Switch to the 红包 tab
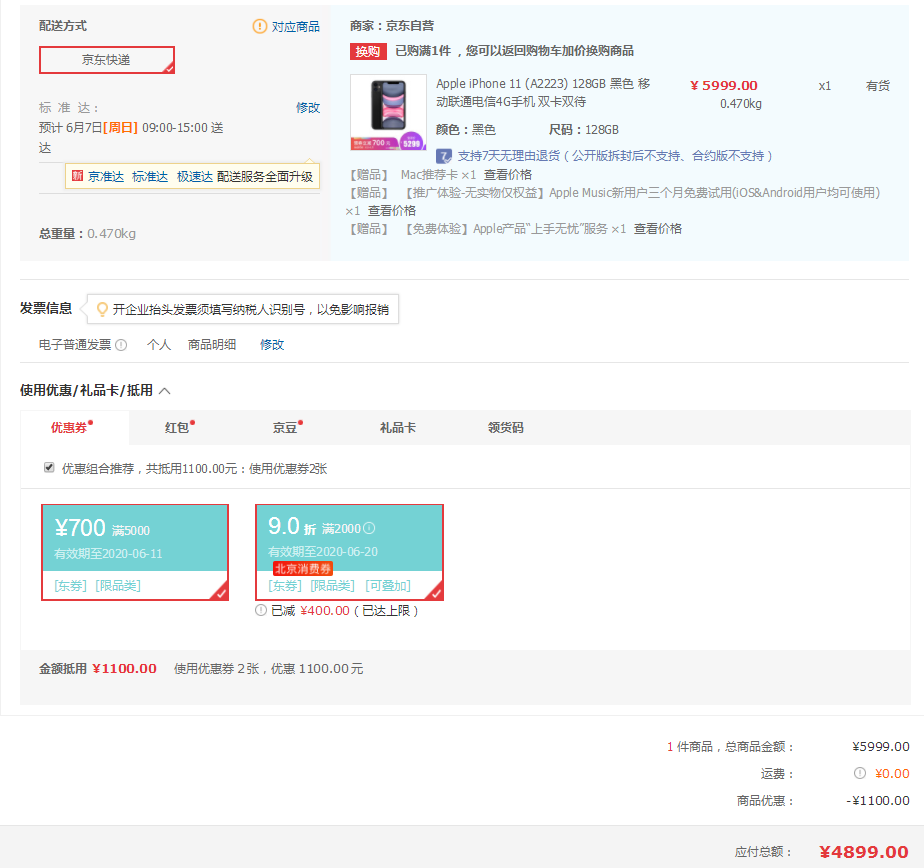Image resolution: width=924 pixels, height=868 pixels. 177,428
